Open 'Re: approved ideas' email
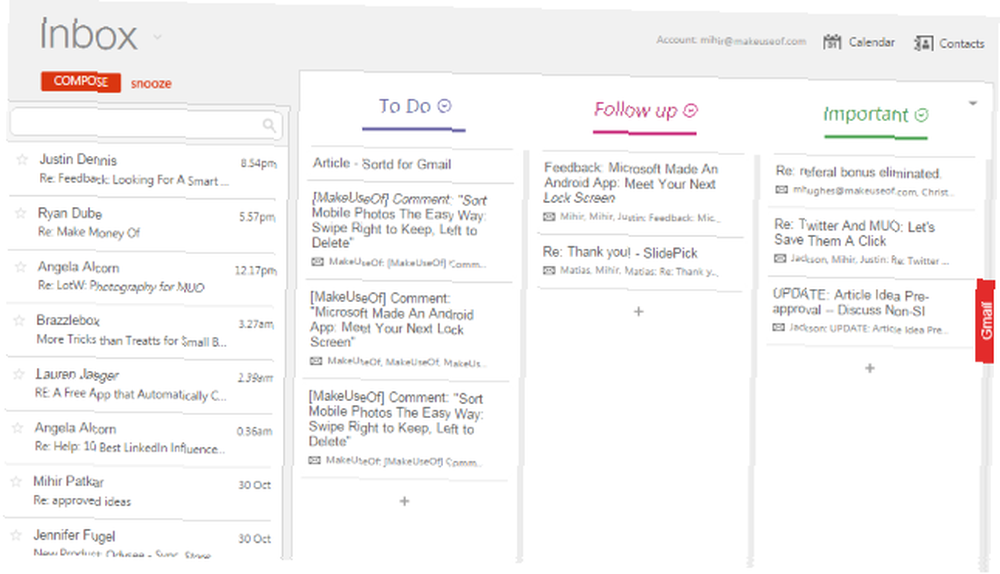Image resolution: width=1000 pixels, height=574 pixels. pos(140,492)
